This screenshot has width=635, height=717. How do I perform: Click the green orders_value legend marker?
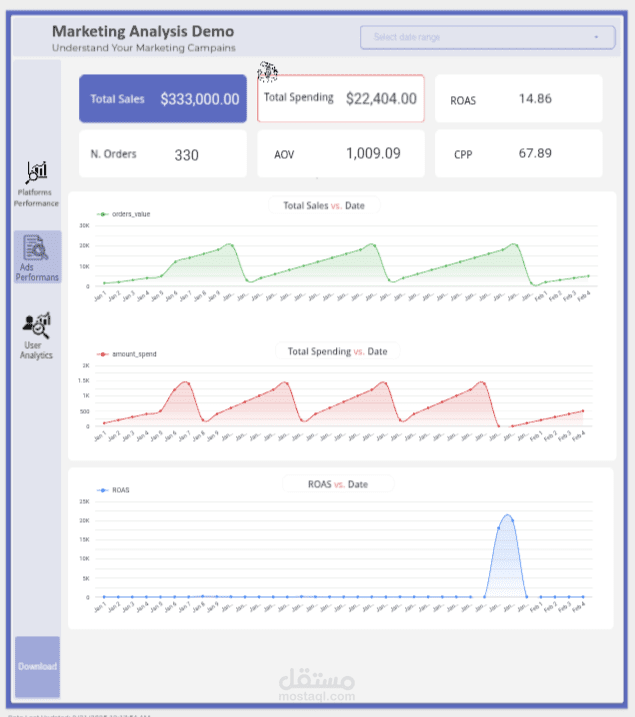tap(102, 214)
